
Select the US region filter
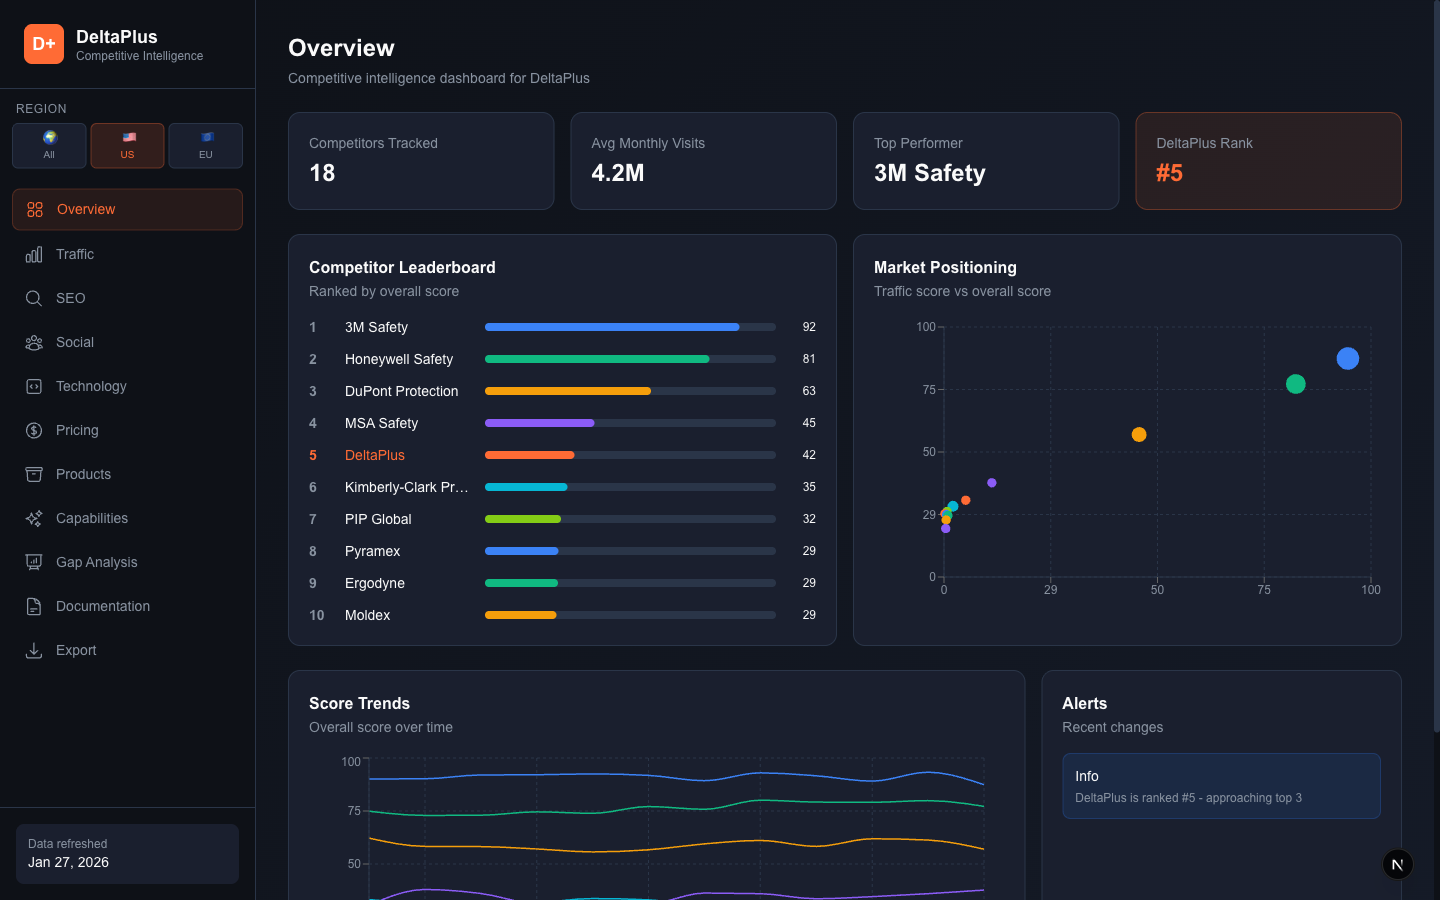[127, 145]
